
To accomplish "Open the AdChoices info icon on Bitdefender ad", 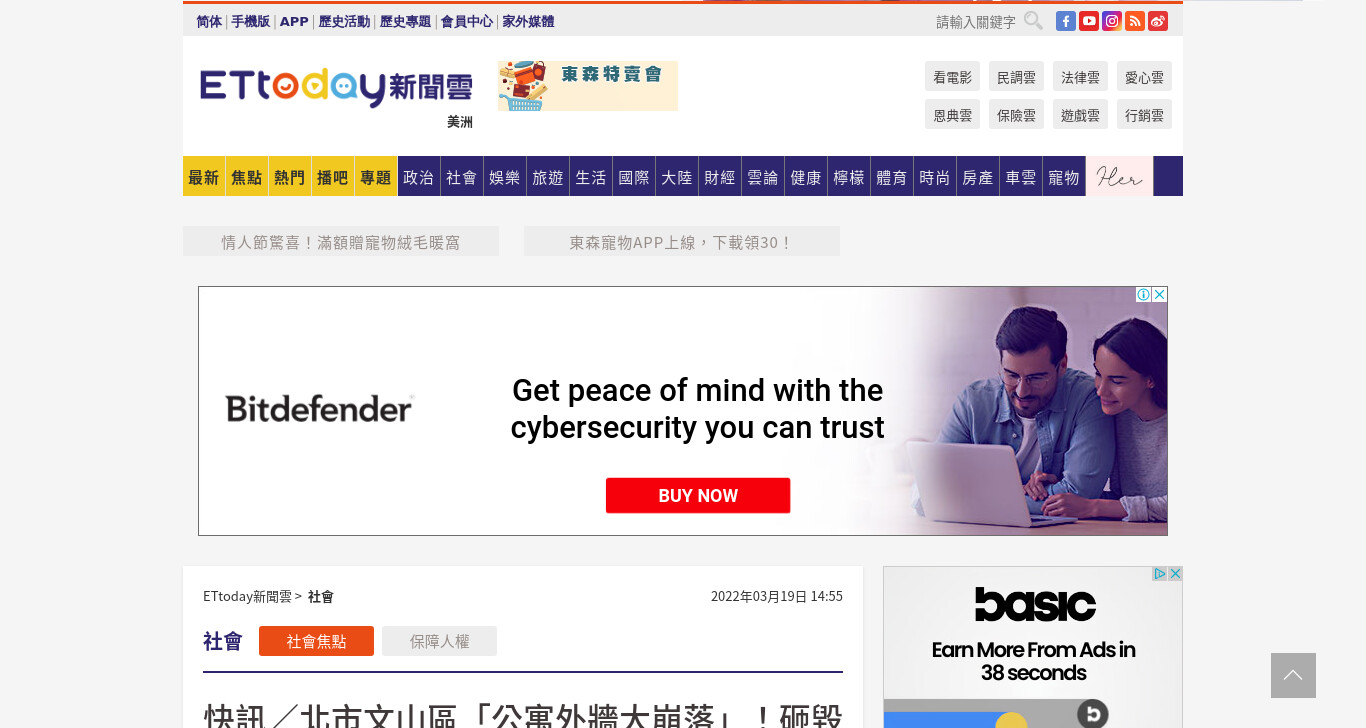I will [1144, 294].
